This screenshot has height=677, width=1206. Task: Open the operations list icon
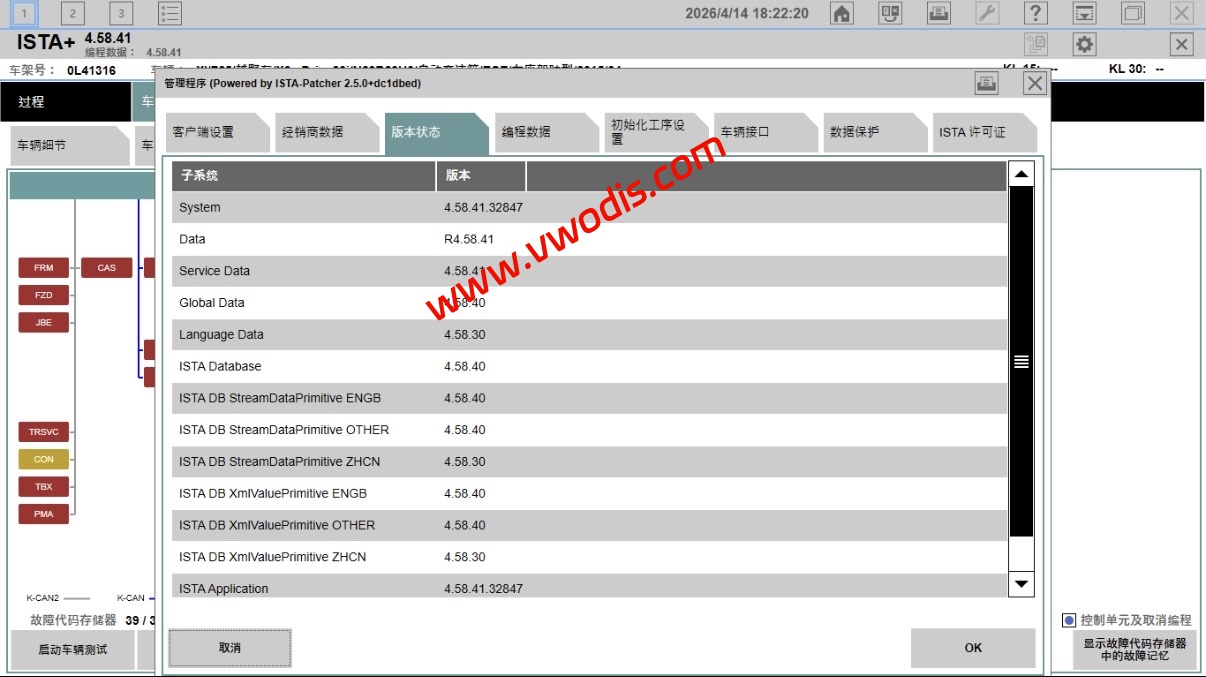(170, 13)
